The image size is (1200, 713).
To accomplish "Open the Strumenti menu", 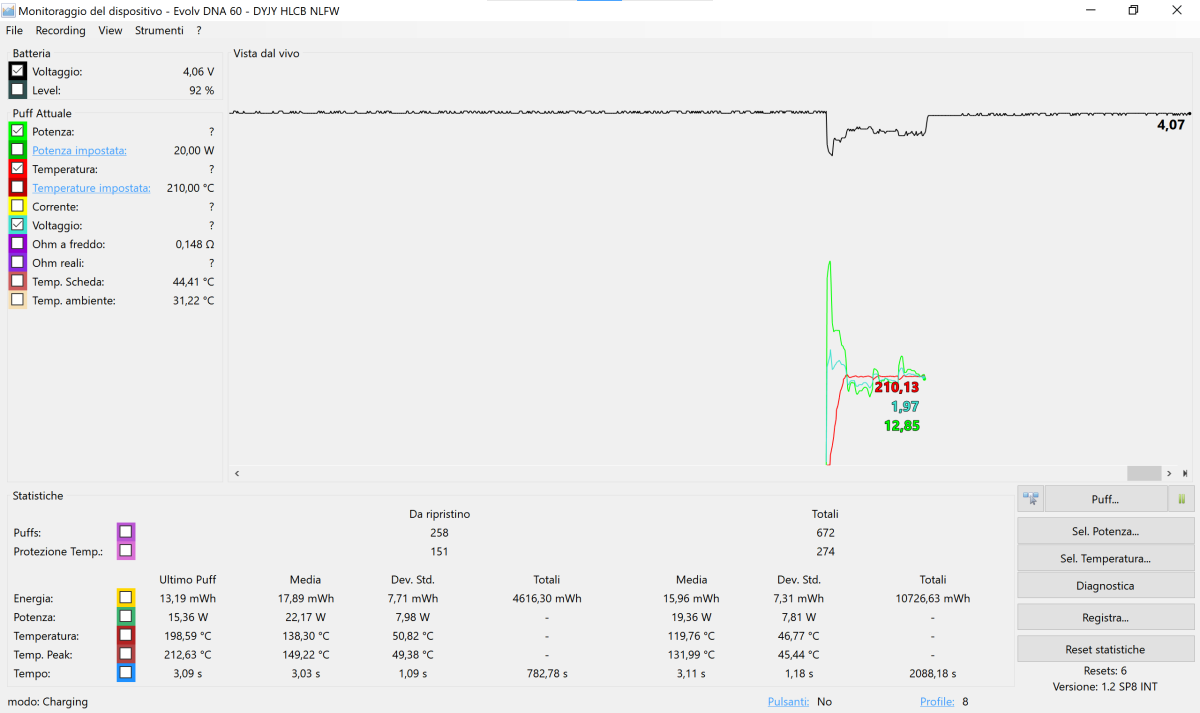I will click(x=160, y=30).
